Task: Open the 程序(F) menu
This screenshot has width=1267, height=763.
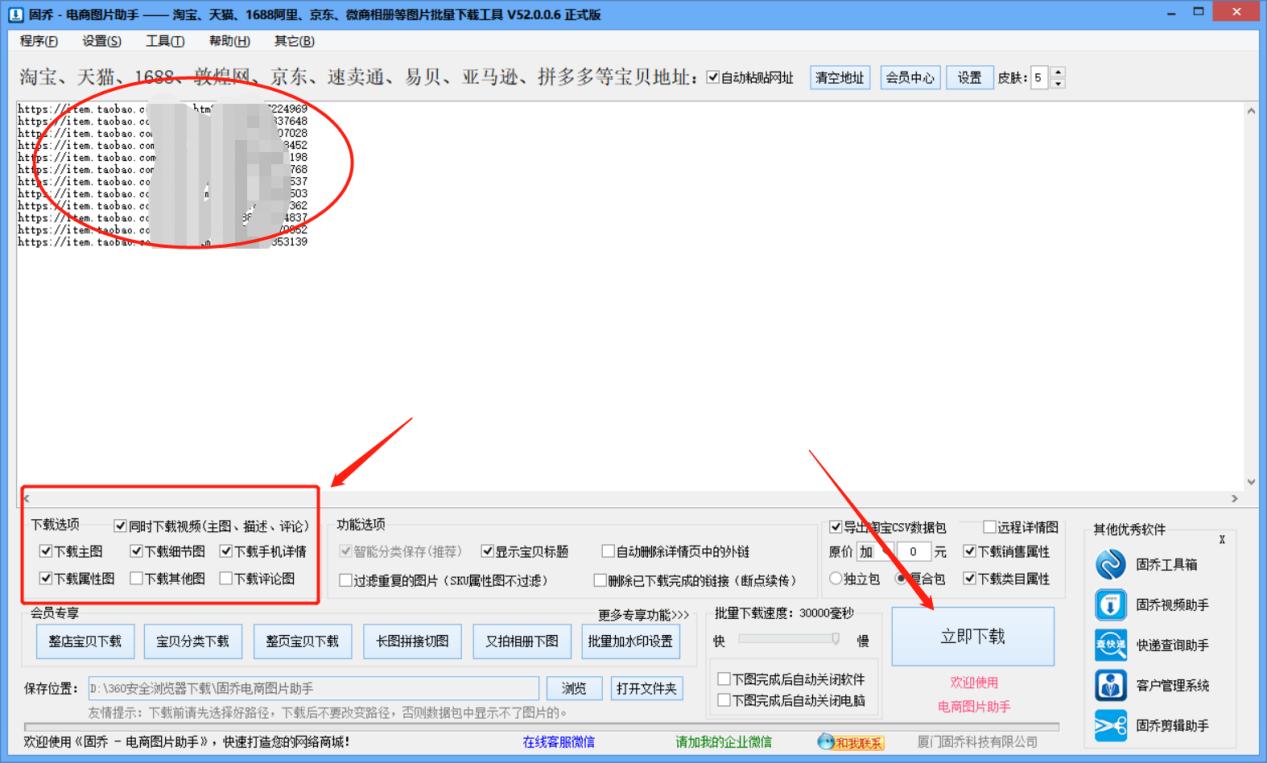Action: click(x=39, y=41)
